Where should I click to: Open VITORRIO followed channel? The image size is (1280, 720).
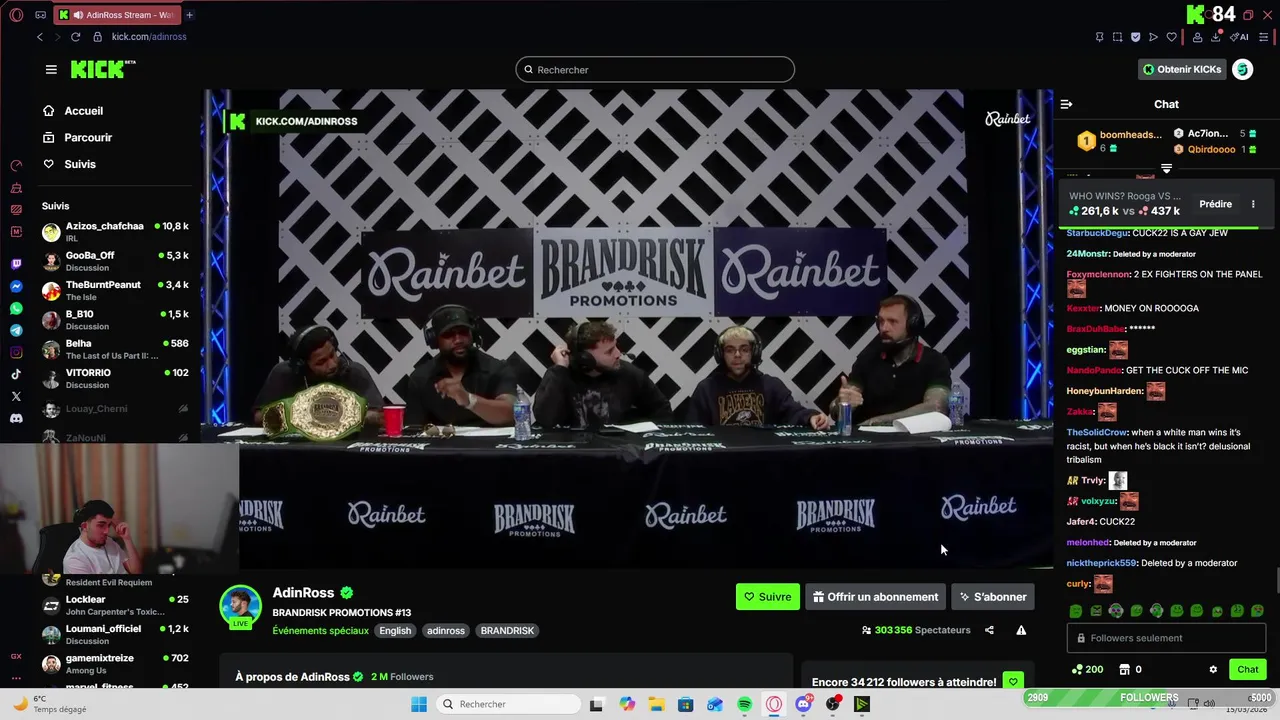click(117, 378)
